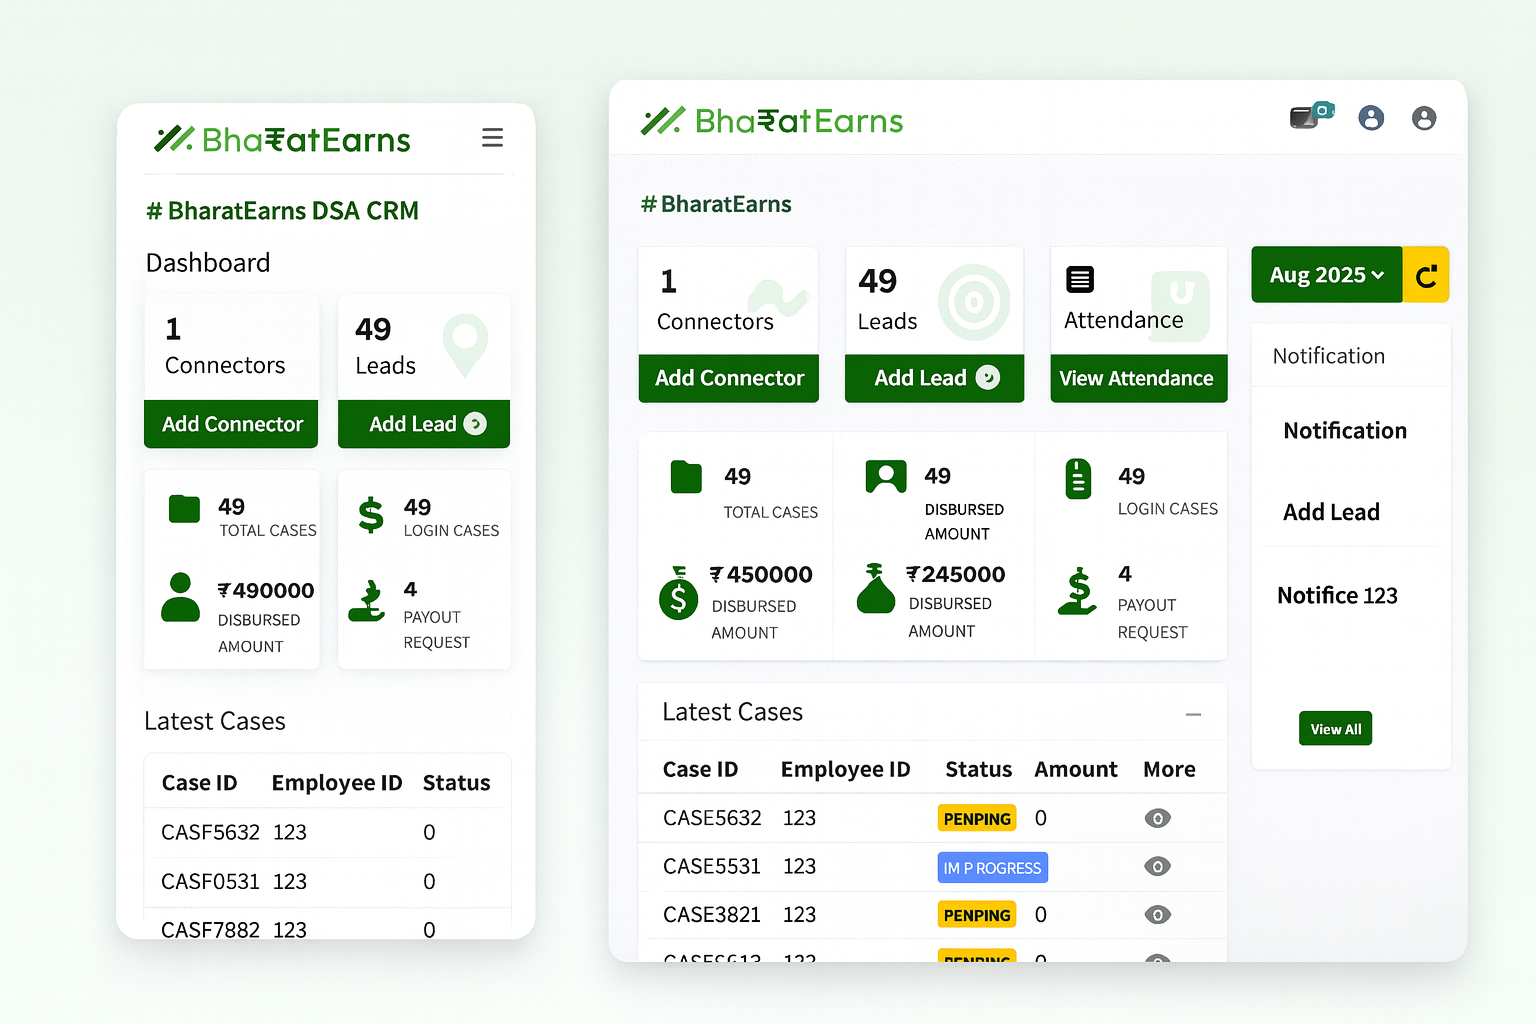
Task: Show details of CASE5632 with the eye icon
Action: (x=1157, y=818)
